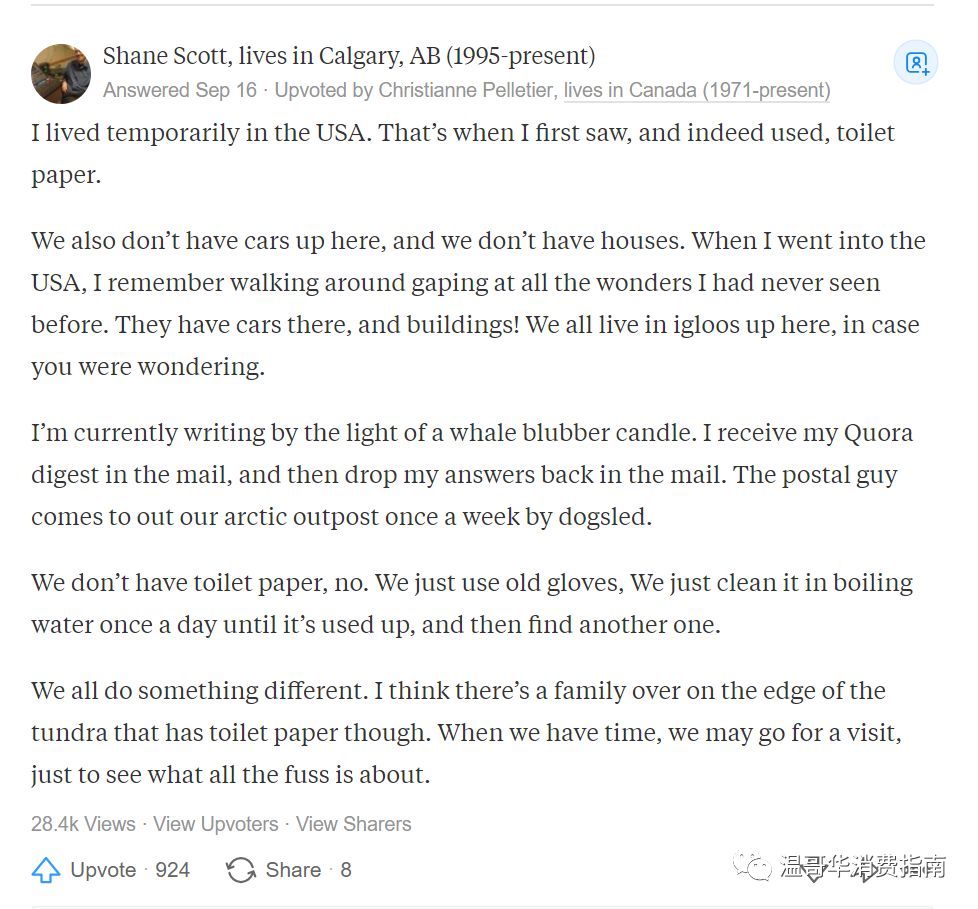The height and width of the screenshot is (909, 978).
Task: Click the circular reshare arrows icon
Action: tap(241, 870)
